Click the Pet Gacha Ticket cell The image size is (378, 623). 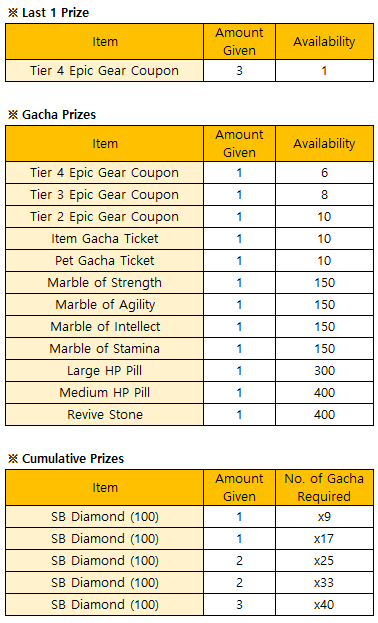pyautogui.click(x=105, y=261)
